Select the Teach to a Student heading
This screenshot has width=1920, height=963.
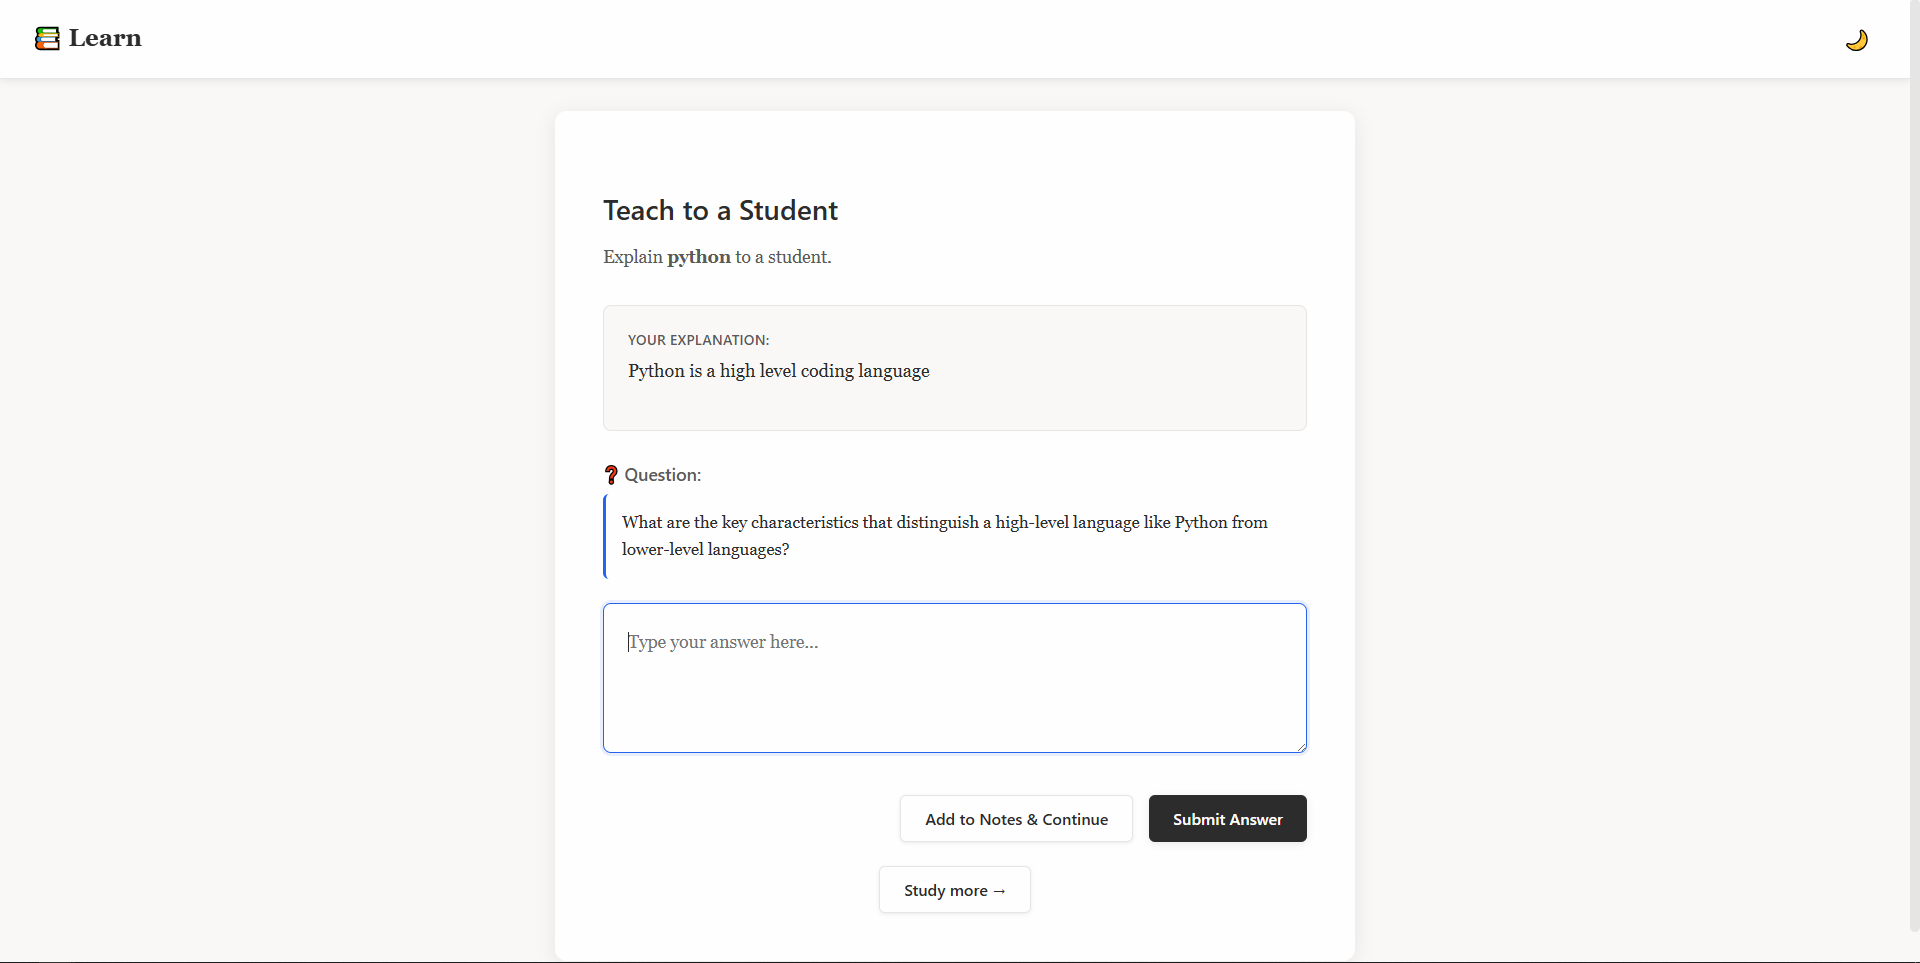coord(720,210)
